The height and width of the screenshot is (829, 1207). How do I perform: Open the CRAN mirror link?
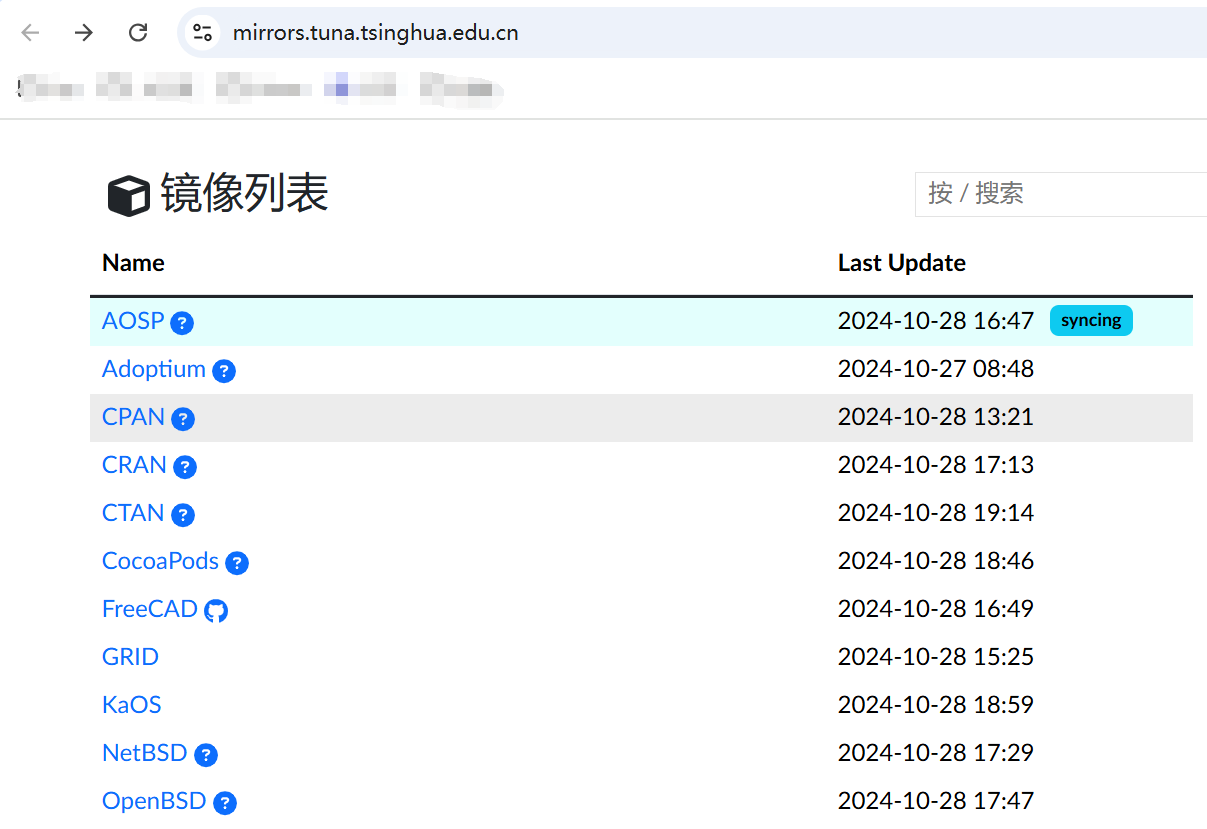tap(134, 465)
